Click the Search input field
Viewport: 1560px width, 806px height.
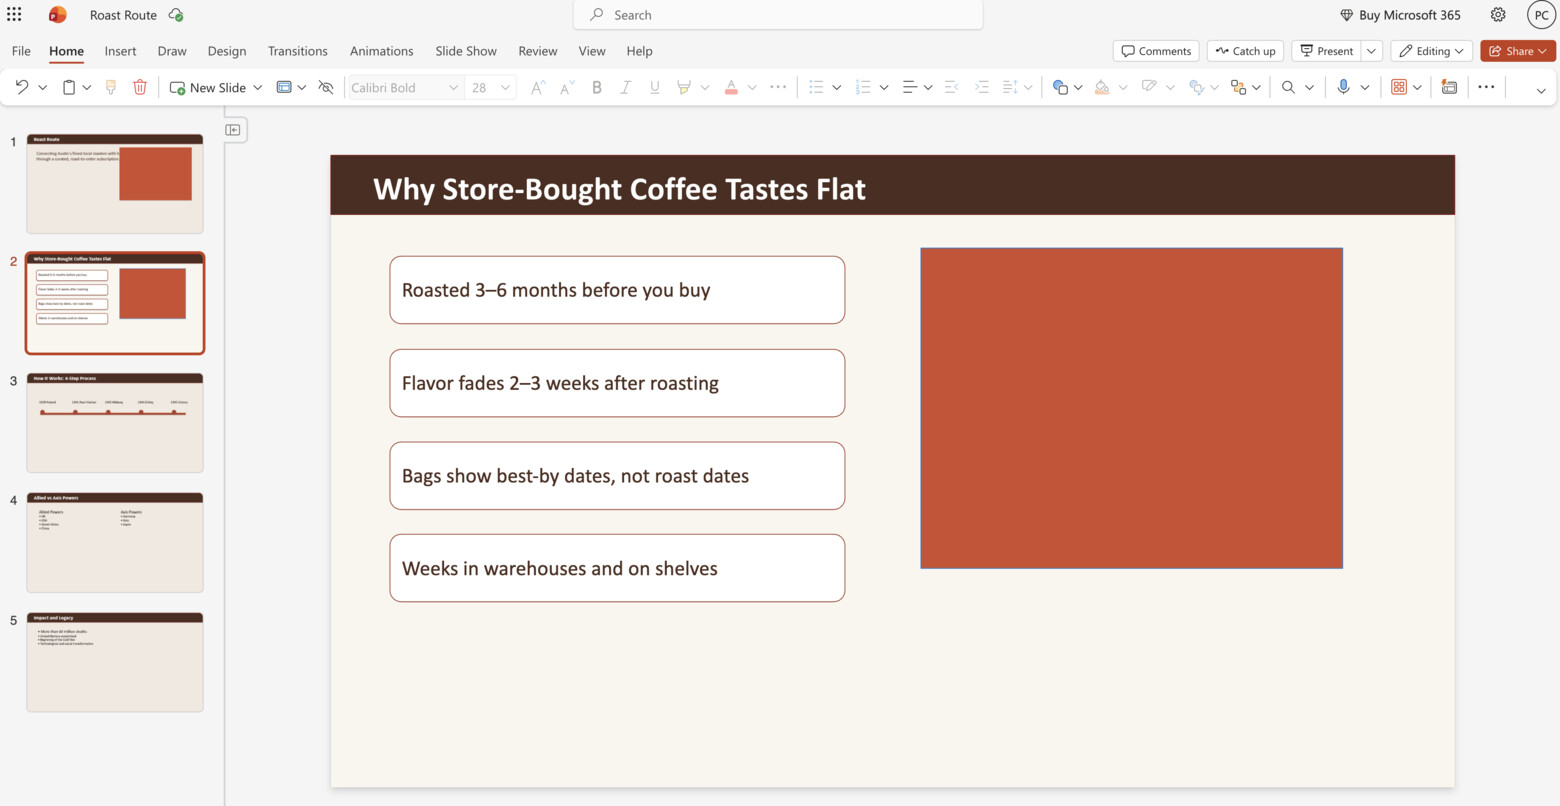(778, 15)
